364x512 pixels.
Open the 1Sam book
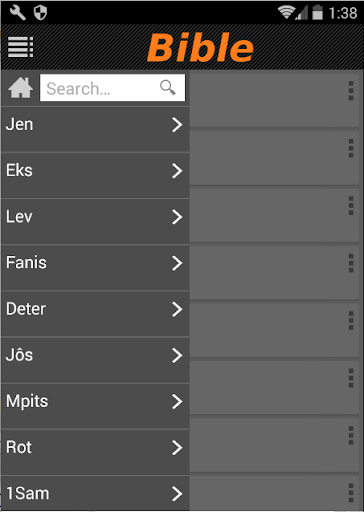95,494
